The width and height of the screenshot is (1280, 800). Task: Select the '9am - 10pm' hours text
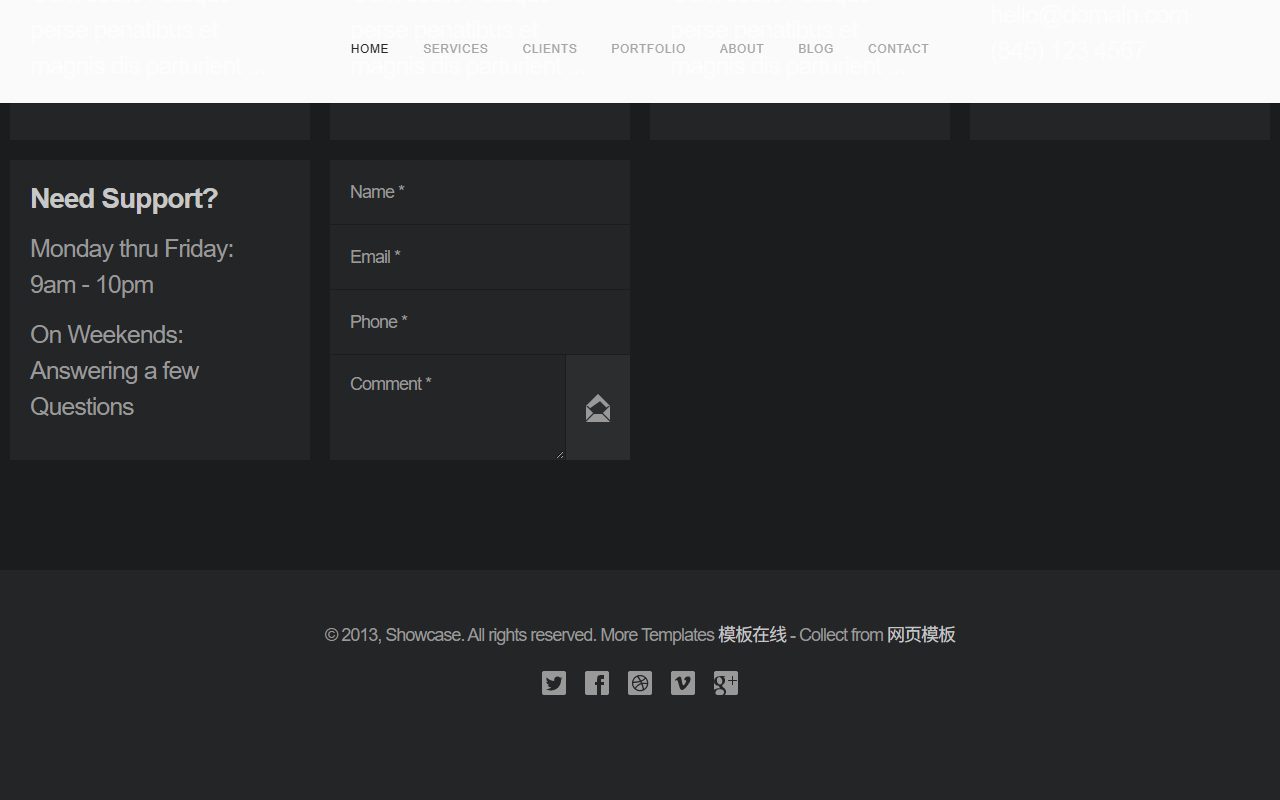point(92,285)
